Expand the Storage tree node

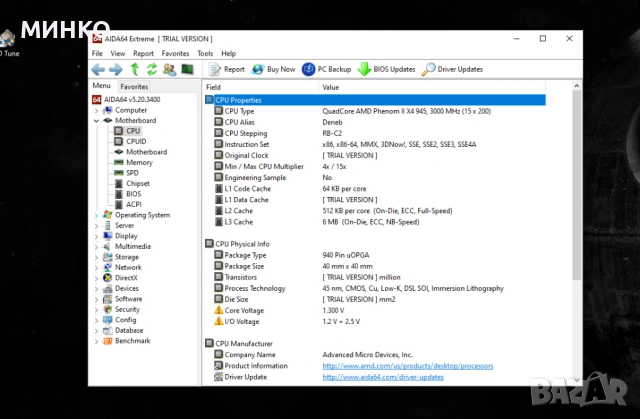coord(96,257)
